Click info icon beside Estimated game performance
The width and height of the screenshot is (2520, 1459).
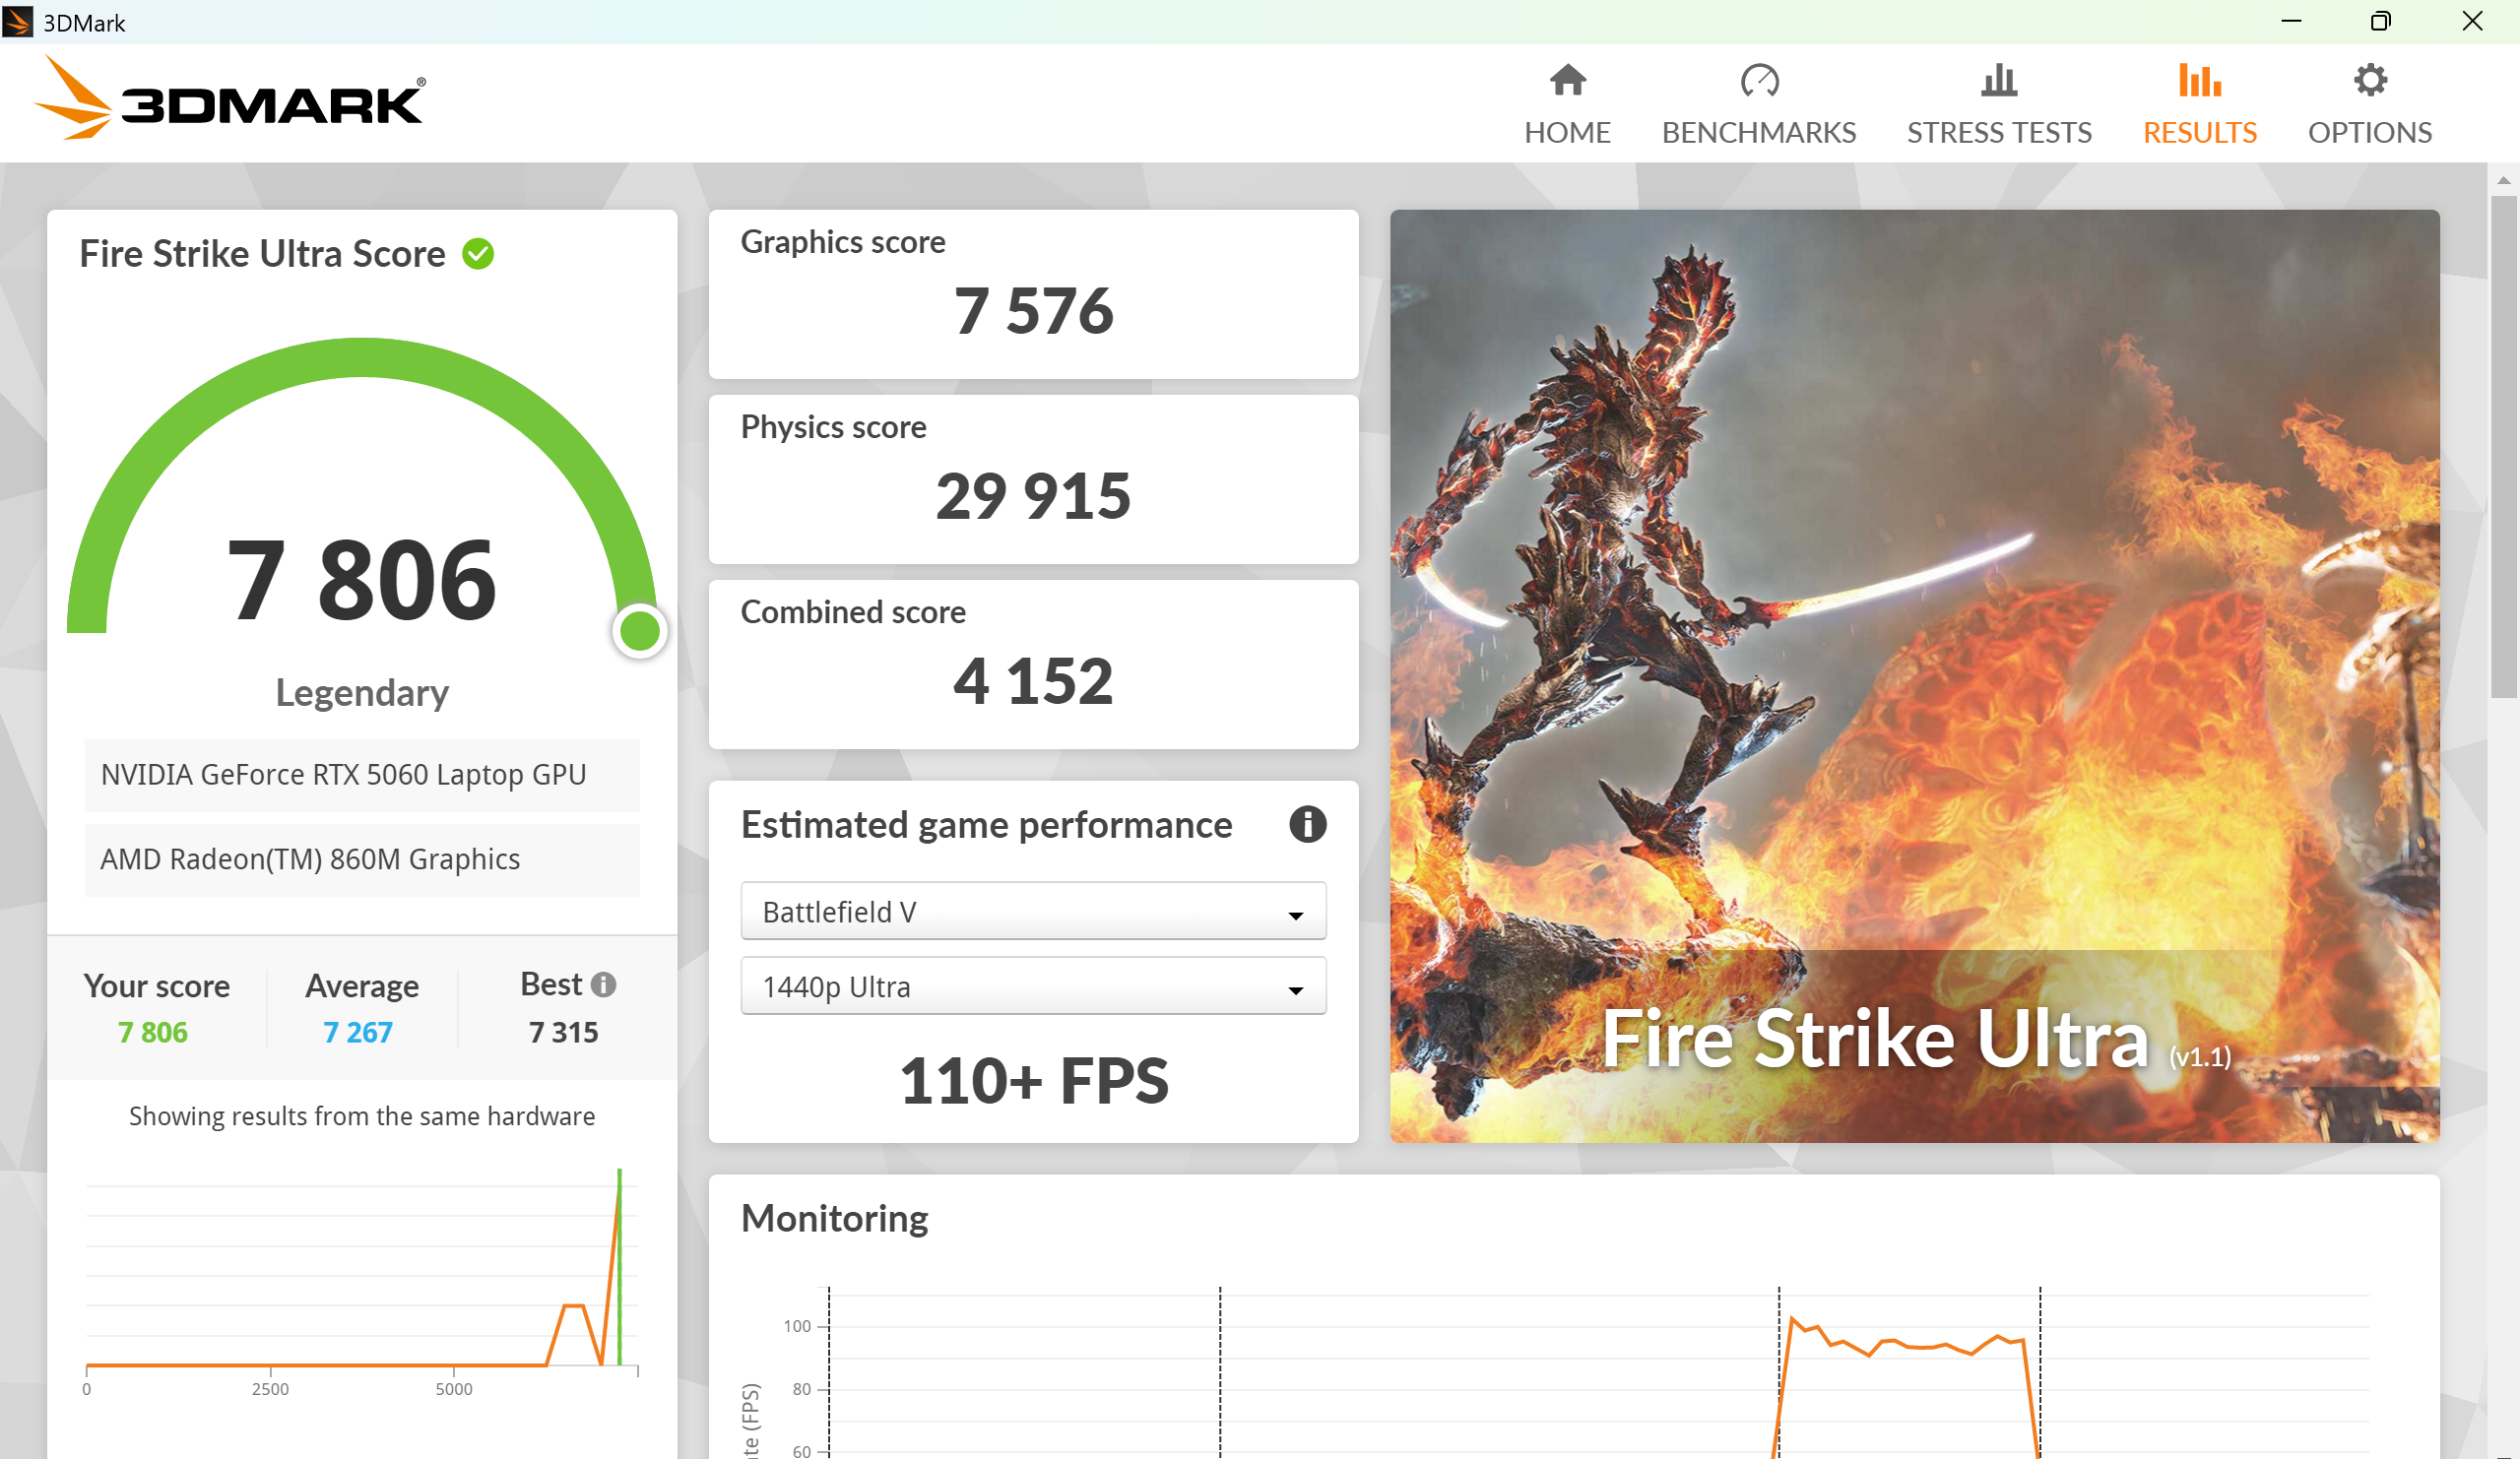[1306, 825]
